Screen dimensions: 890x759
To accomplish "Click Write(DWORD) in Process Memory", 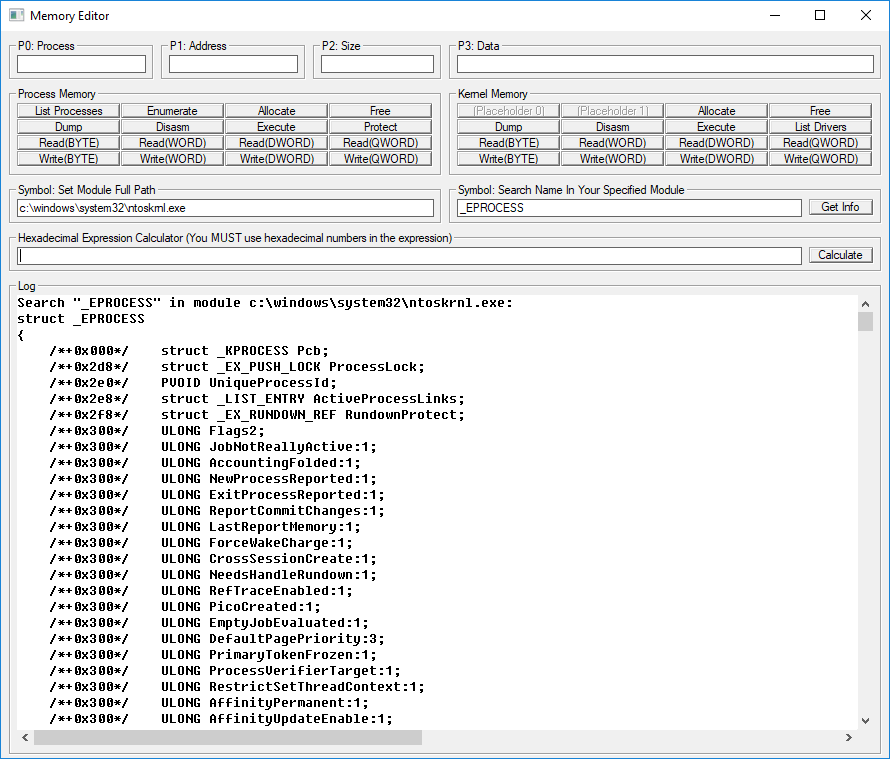I will 276,158.
